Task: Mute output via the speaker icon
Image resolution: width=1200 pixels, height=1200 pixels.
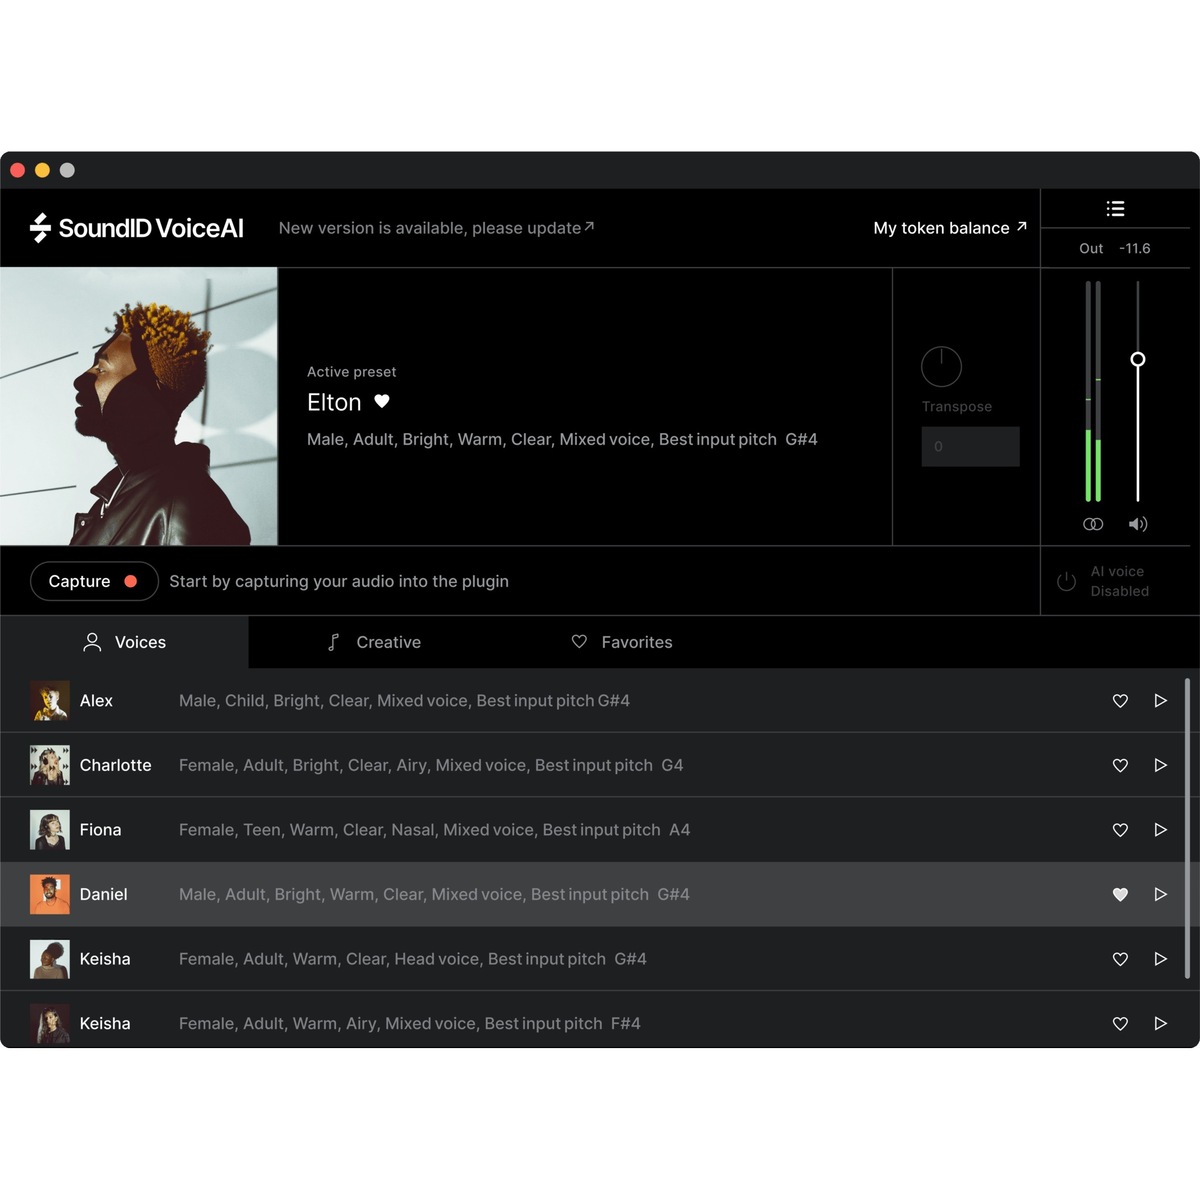Action: (1138, 523)
